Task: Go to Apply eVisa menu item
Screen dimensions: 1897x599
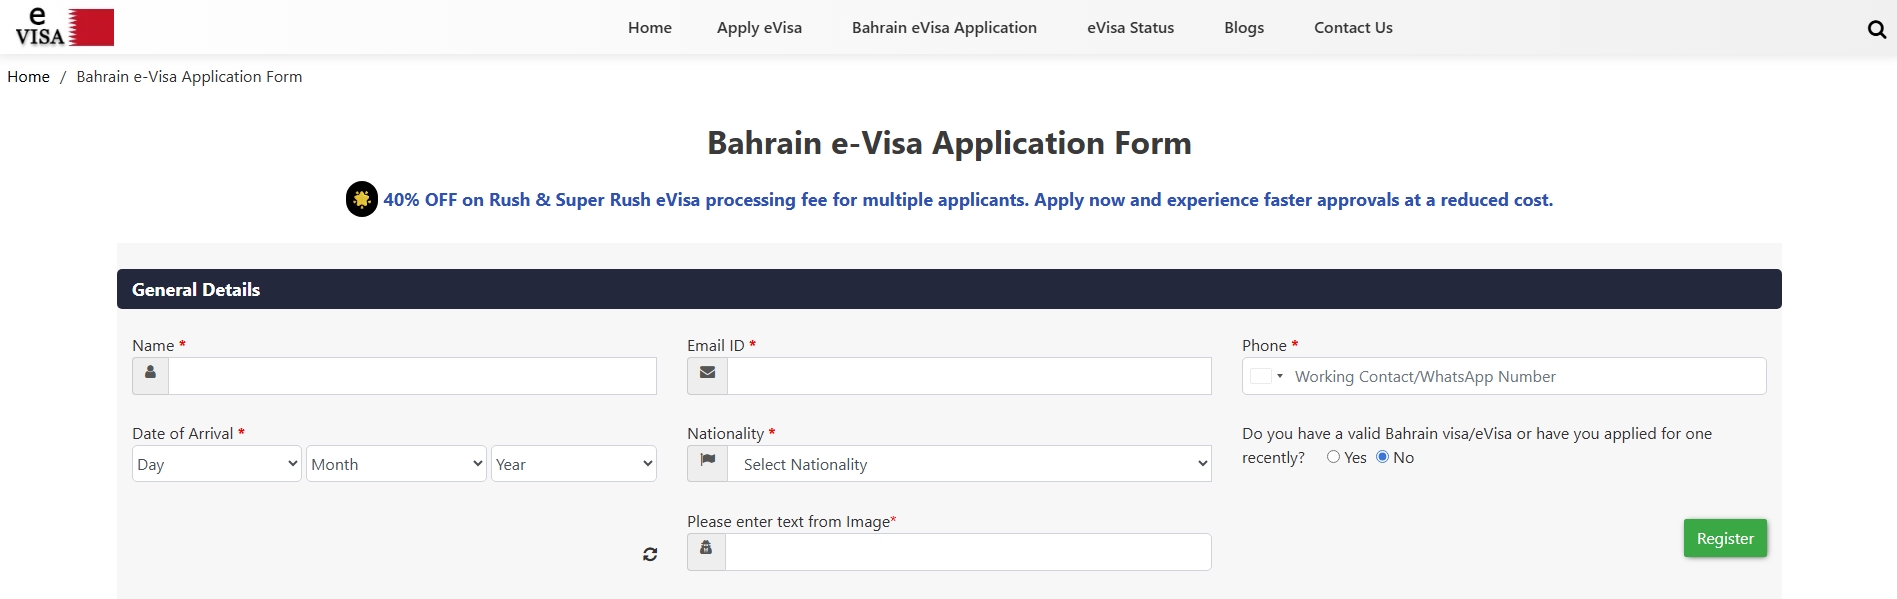Action: coord(759,28)
